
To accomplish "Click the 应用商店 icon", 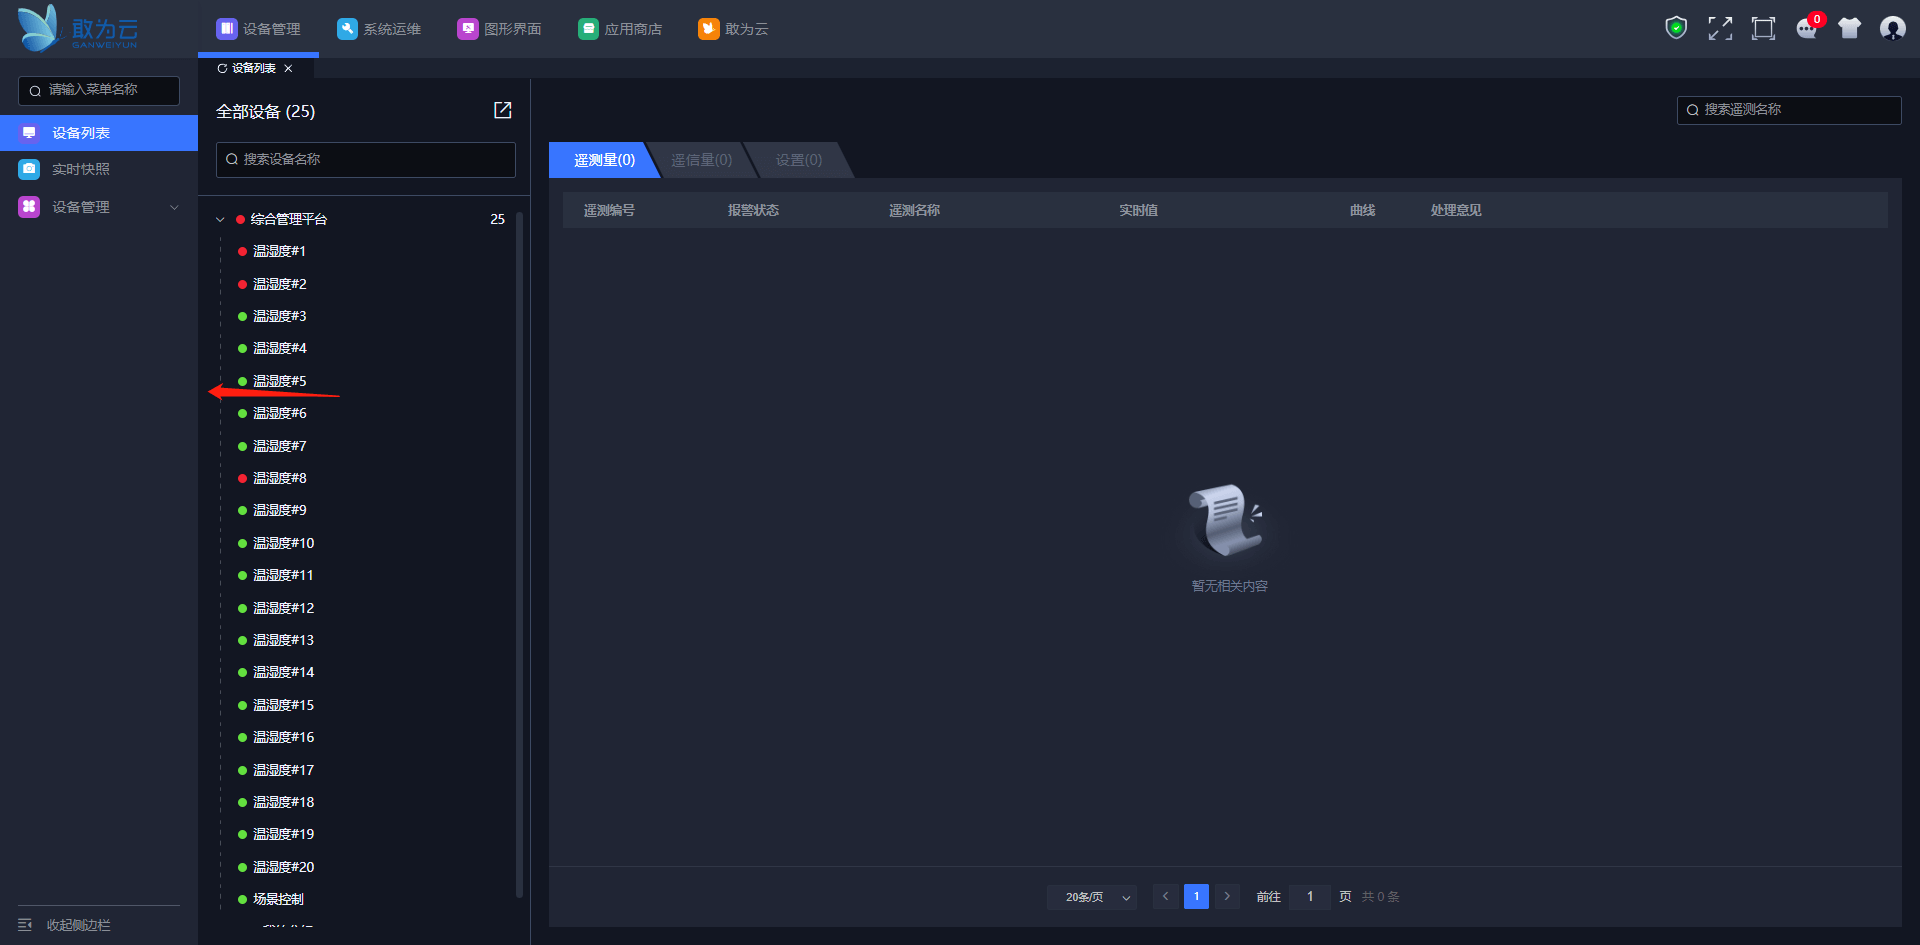I will click(588, 29).
